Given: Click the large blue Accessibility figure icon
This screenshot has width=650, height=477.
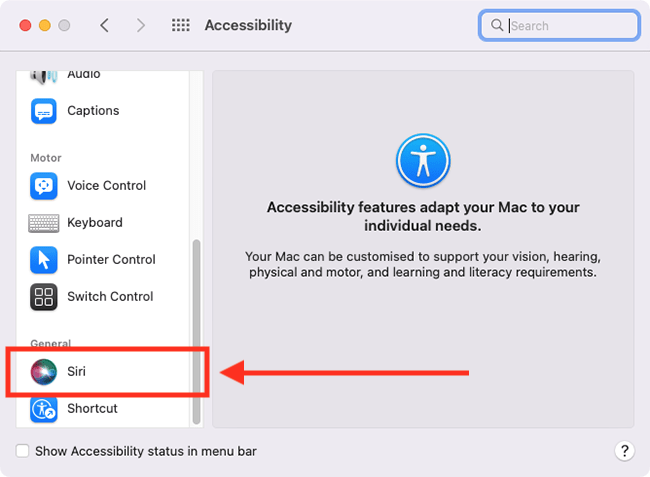Looking at the screenshot, I should coord(423,160).
